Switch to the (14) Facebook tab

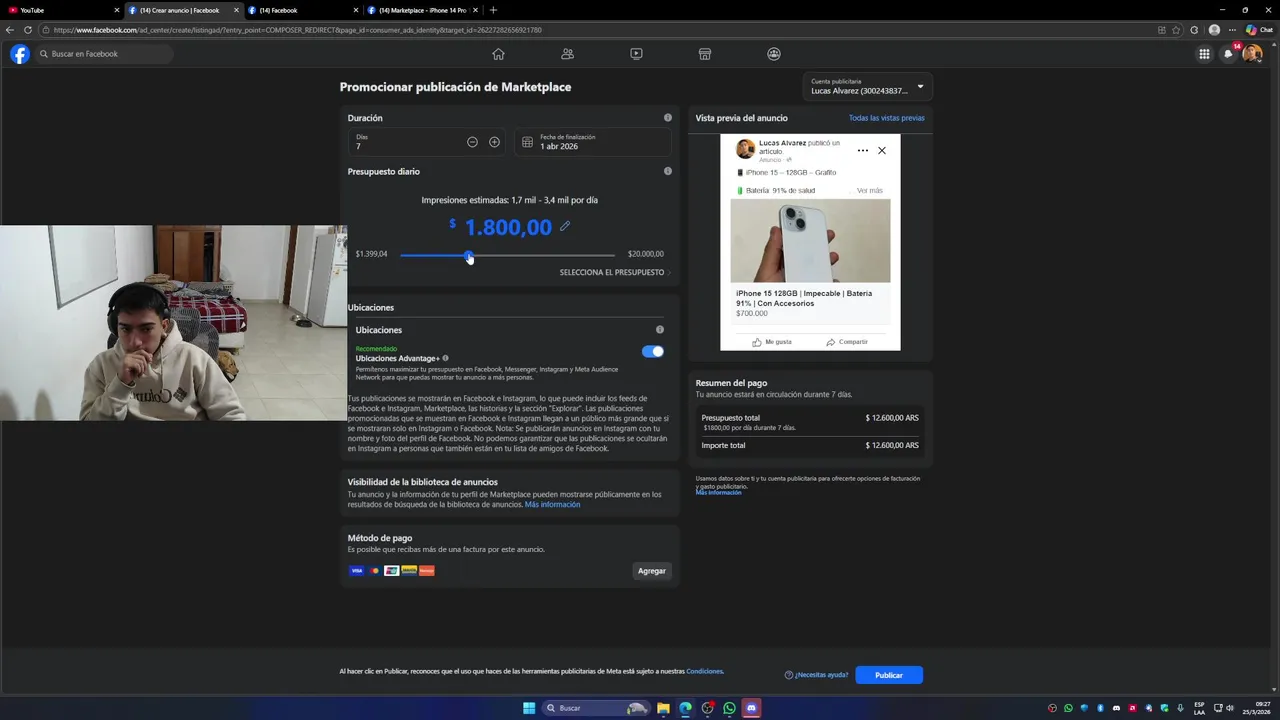[x=303, y=10]
